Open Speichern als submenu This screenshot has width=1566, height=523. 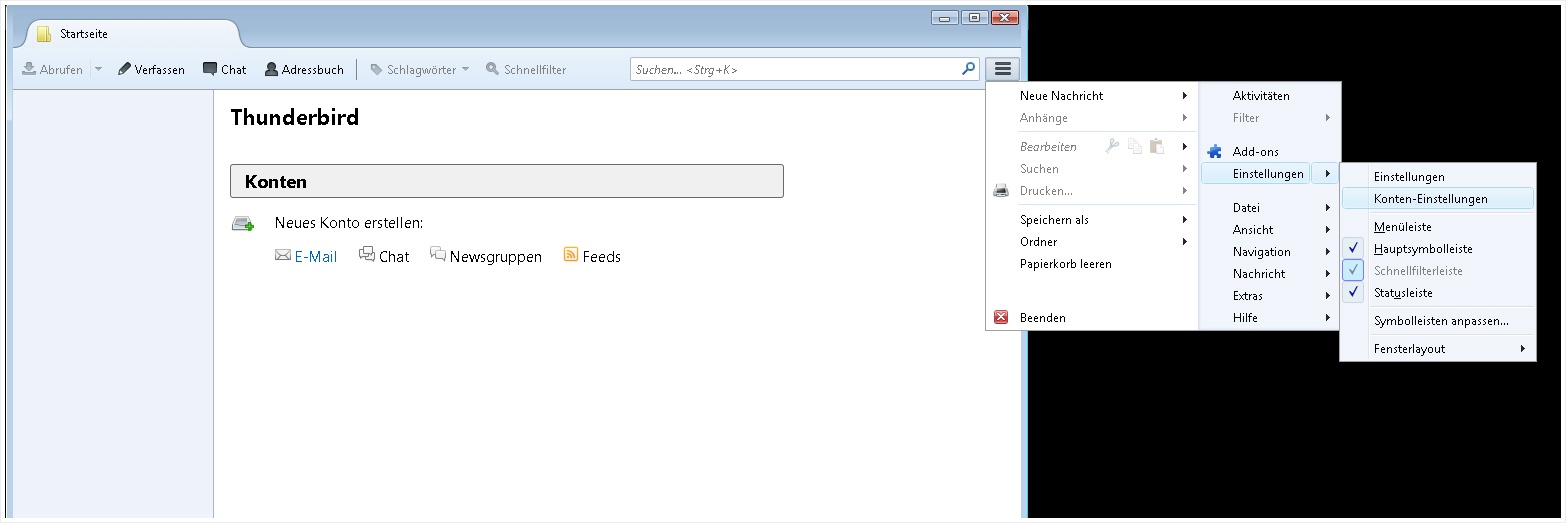[x=1092, y=220]
